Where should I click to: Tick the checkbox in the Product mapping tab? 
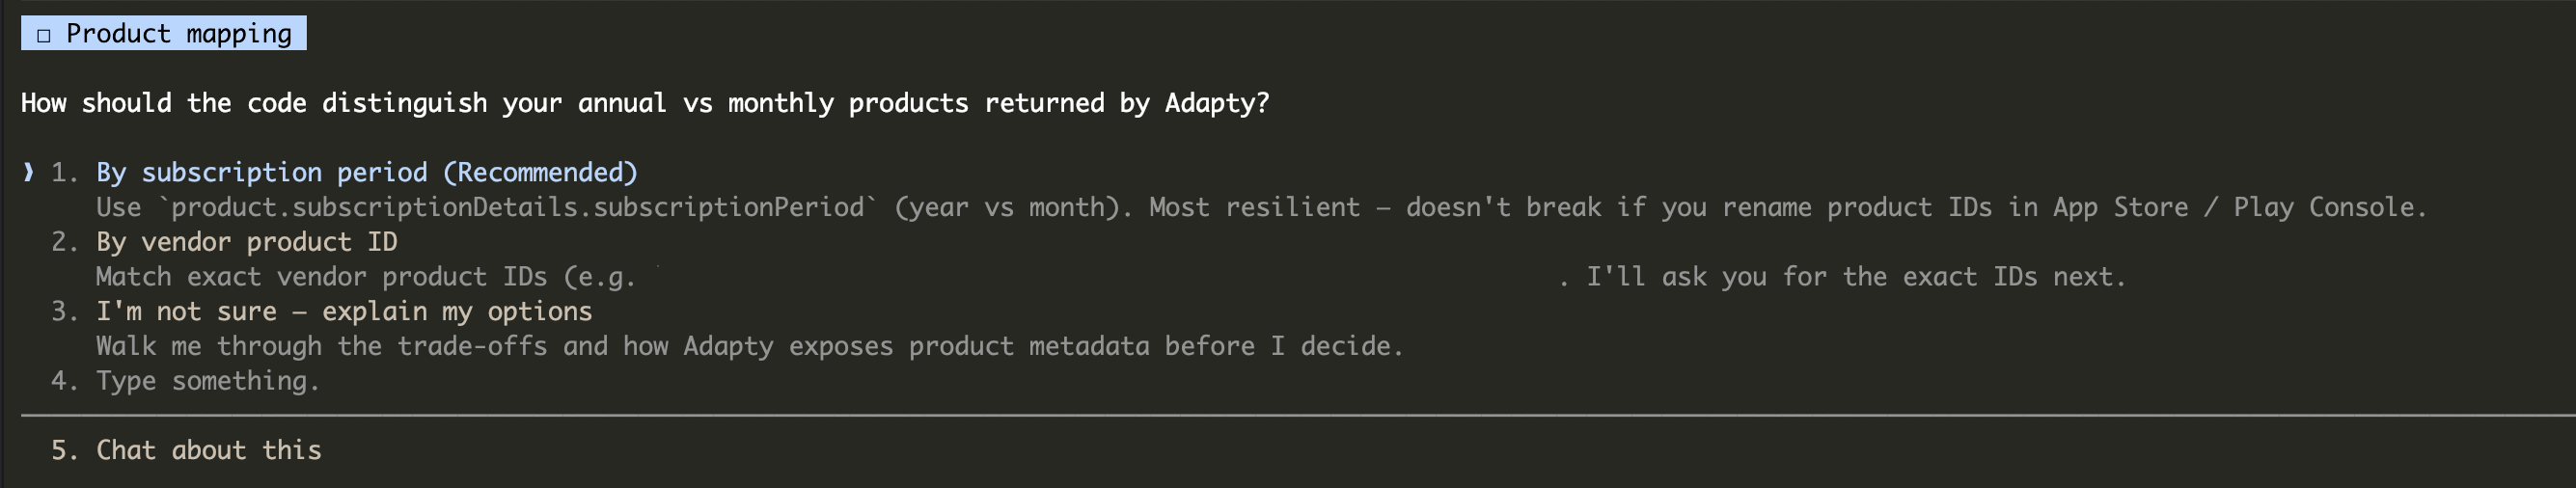[x=43, y=35]
